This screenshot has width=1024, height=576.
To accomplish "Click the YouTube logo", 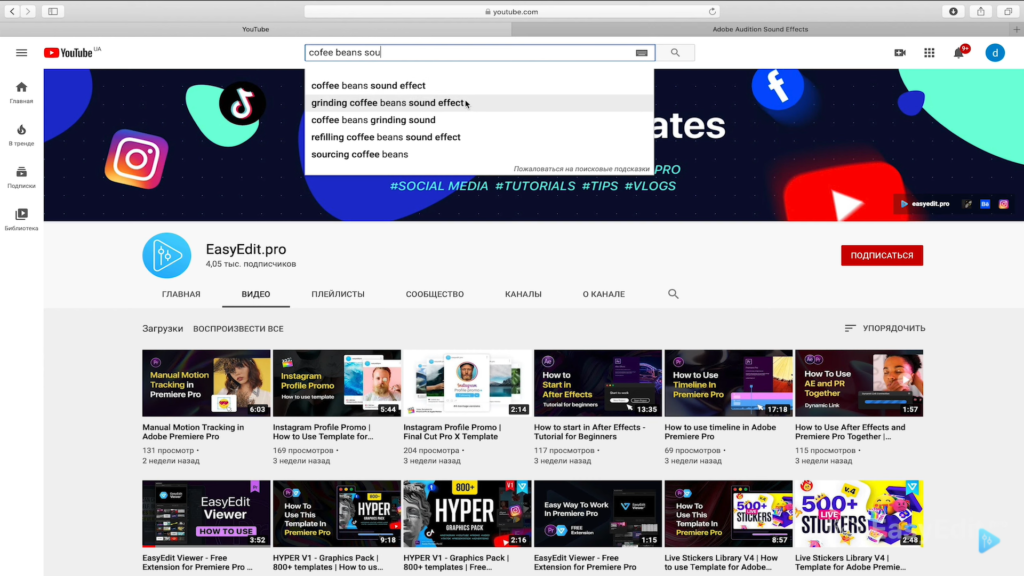I will (x=68, y=53).
